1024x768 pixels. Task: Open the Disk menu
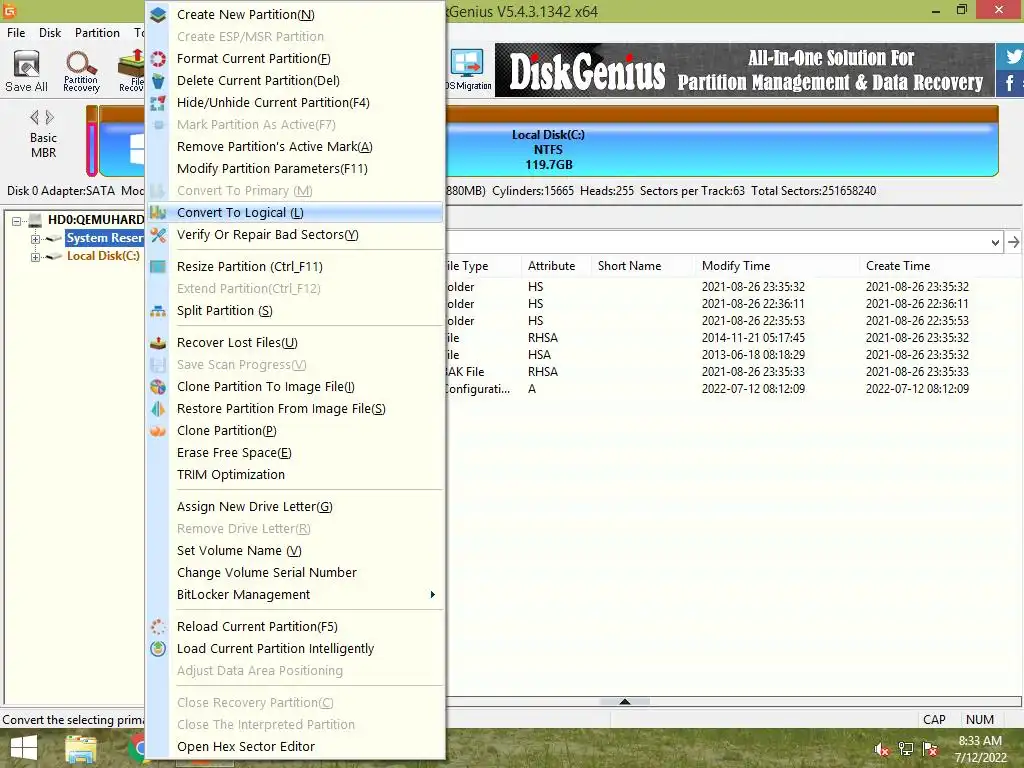click(x=50, y=33)
